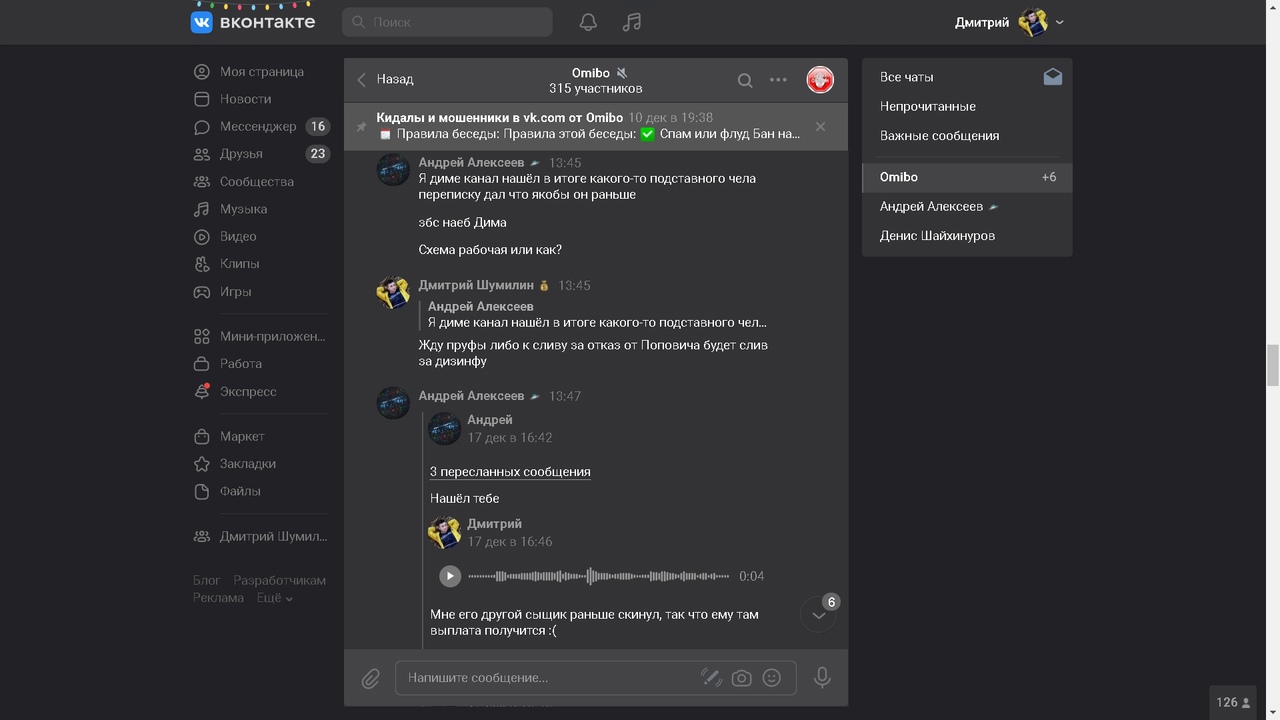Open Мессенджер in left sidebar

point(258,127)
